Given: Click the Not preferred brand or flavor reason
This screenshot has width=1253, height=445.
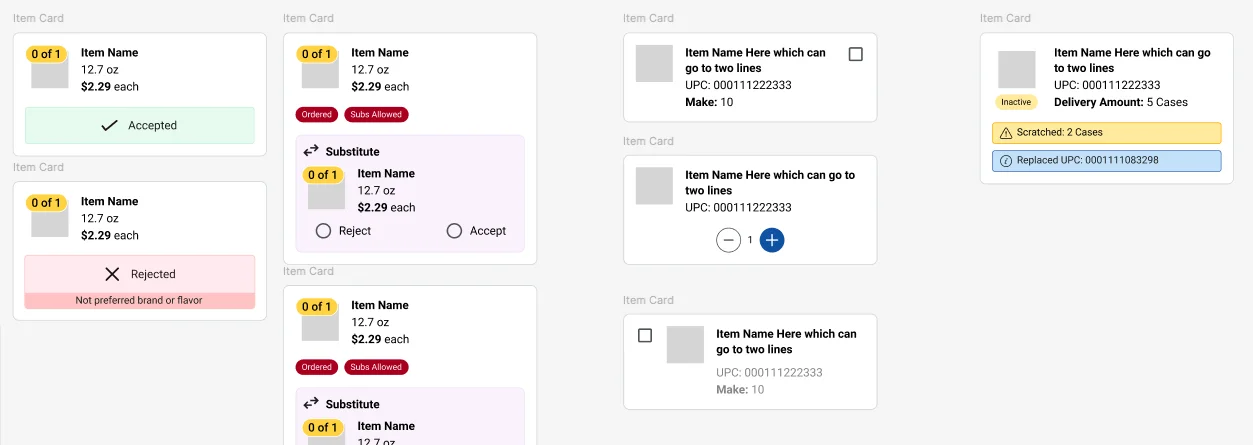Looking at the screenshot, I should click(139, 300).
